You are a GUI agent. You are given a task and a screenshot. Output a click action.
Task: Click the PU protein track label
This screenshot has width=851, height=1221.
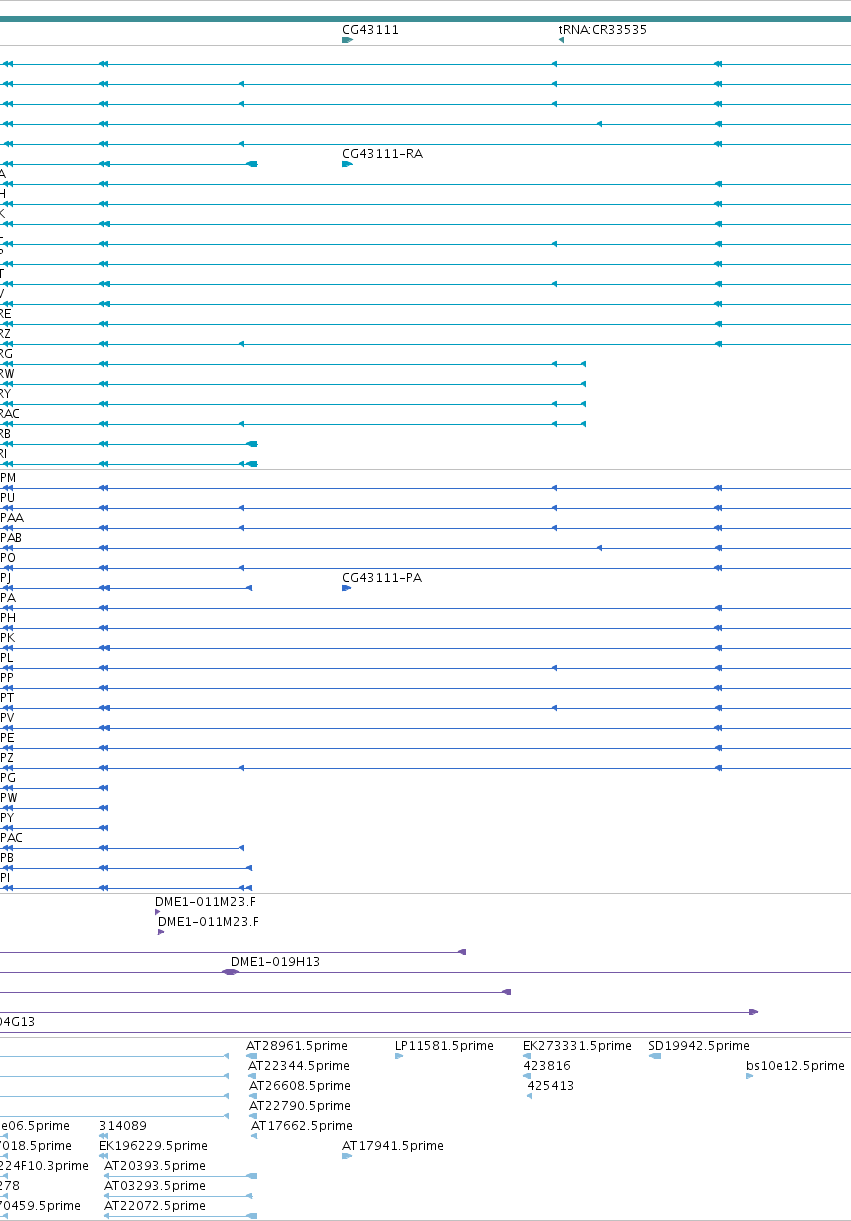8,498
